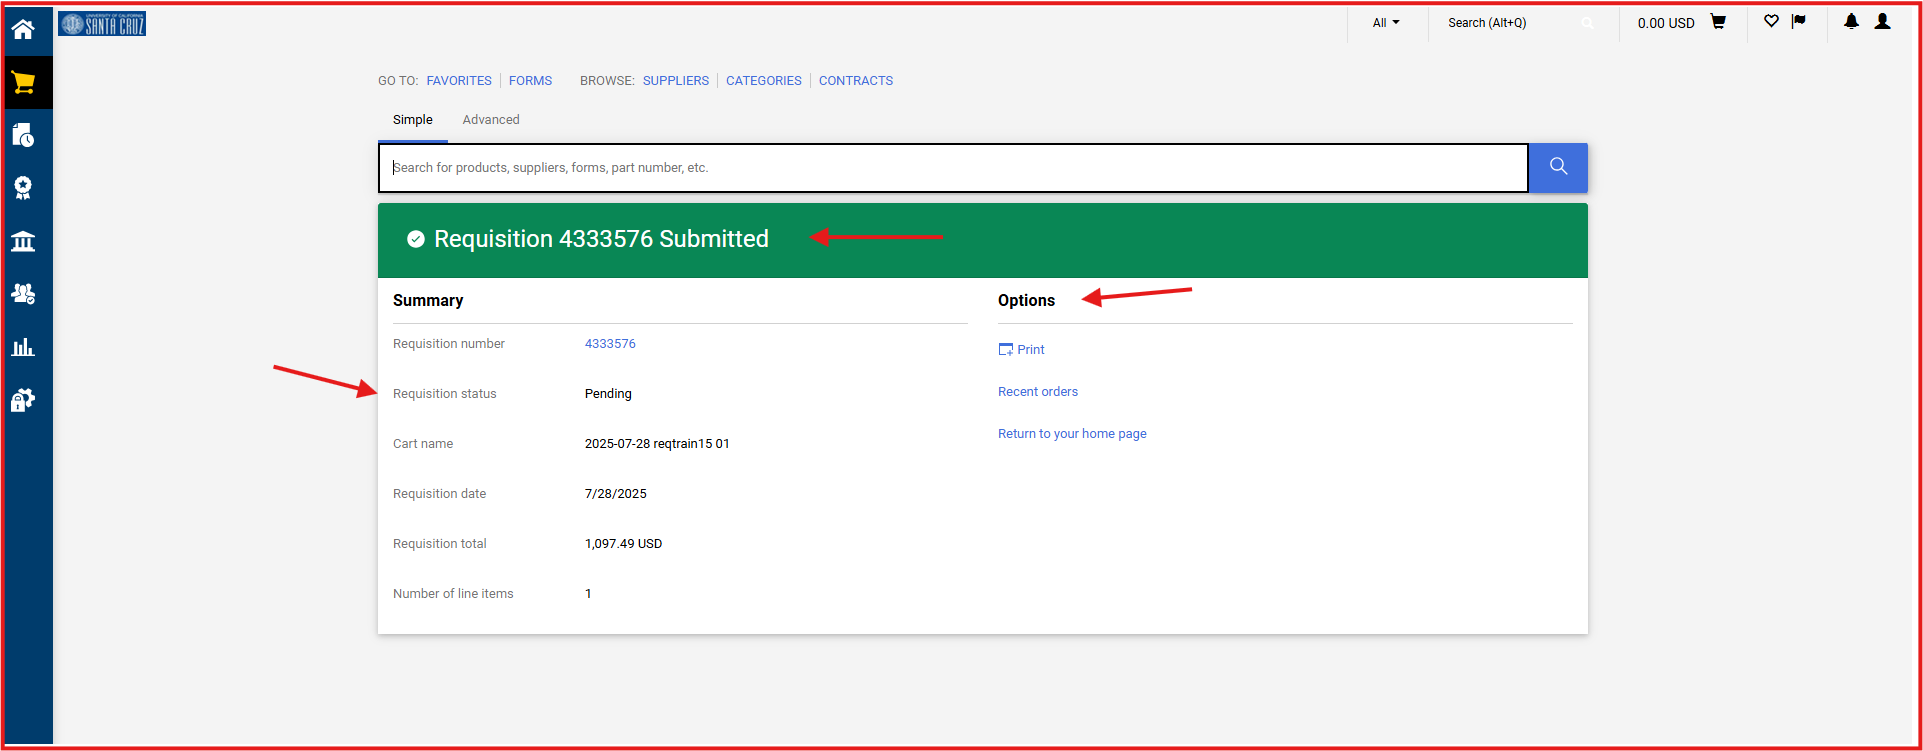This screenshot has height=751, width=1923.
Task: Open requisition number 4333576 link
Action: [x=610, y=344]
